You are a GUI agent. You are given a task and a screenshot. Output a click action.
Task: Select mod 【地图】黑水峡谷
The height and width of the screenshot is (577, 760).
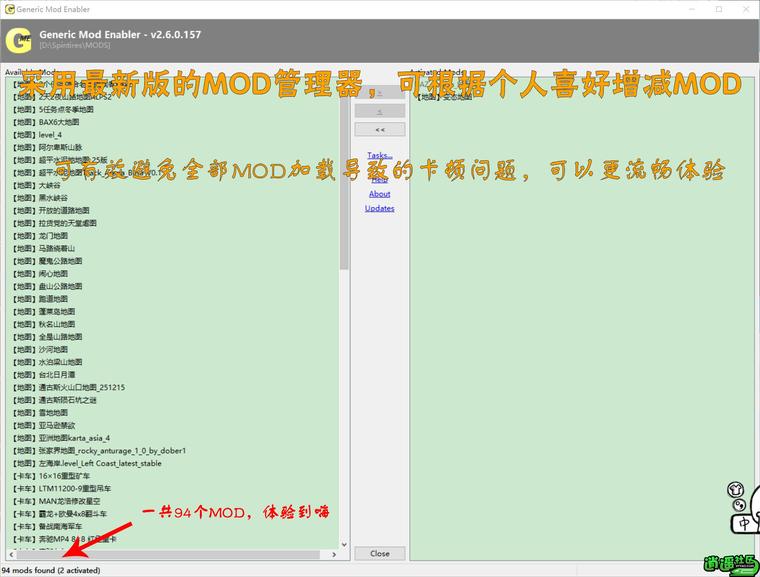coord(40,198)
